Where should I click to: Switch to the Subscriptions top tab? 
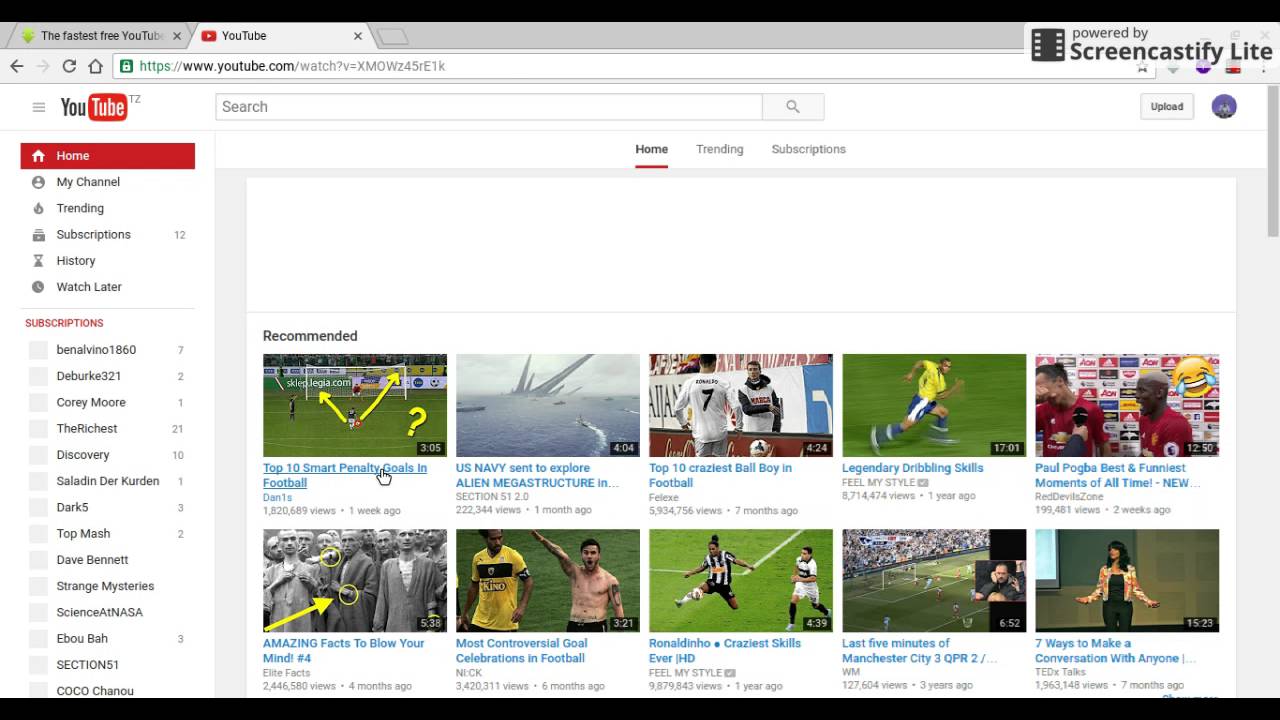click(808, 149)
